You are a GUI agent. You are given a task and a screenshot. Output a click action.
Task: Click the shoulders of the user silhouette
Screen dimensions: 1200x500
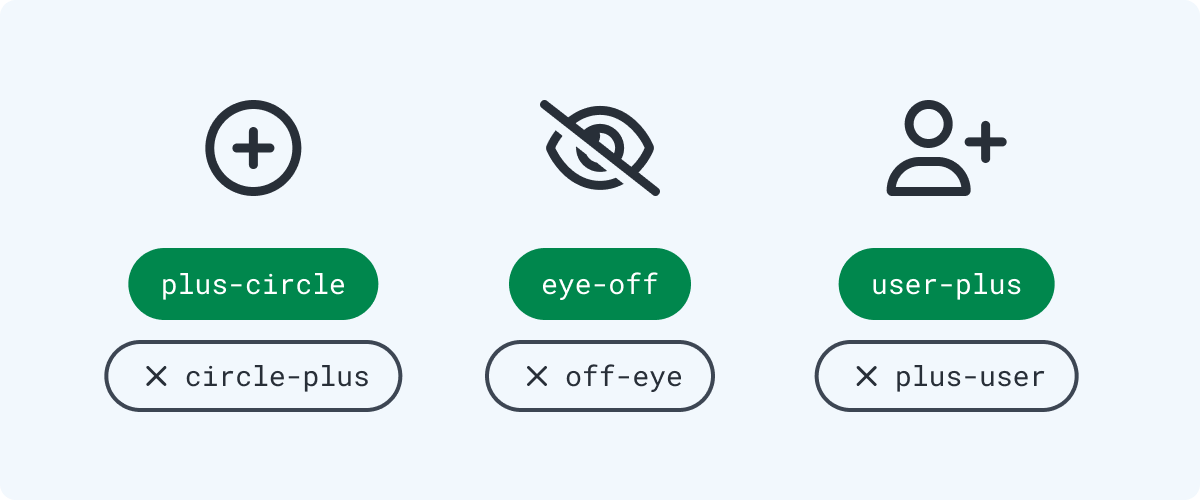click(x=929, y=179)
